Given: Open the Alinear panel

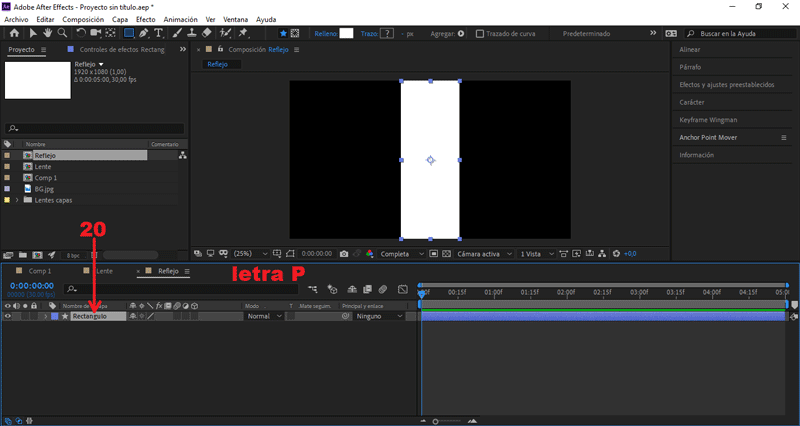Looking at the screenshot, I should point(690,49).
